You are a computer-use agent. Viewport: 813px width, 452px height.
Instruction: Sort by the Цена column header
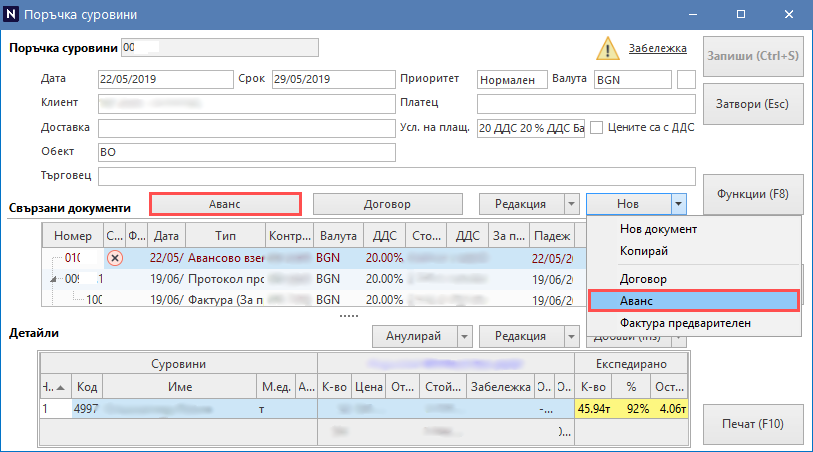tap(369, 387)
